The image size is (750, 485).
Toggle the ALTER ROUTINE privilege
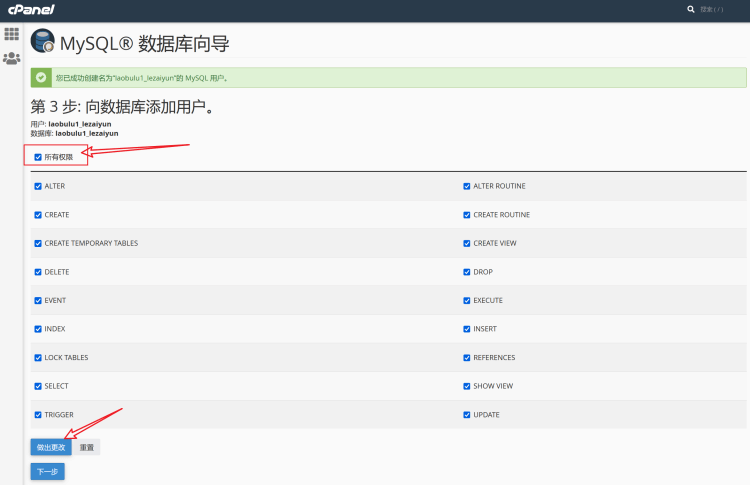(467, 186)
